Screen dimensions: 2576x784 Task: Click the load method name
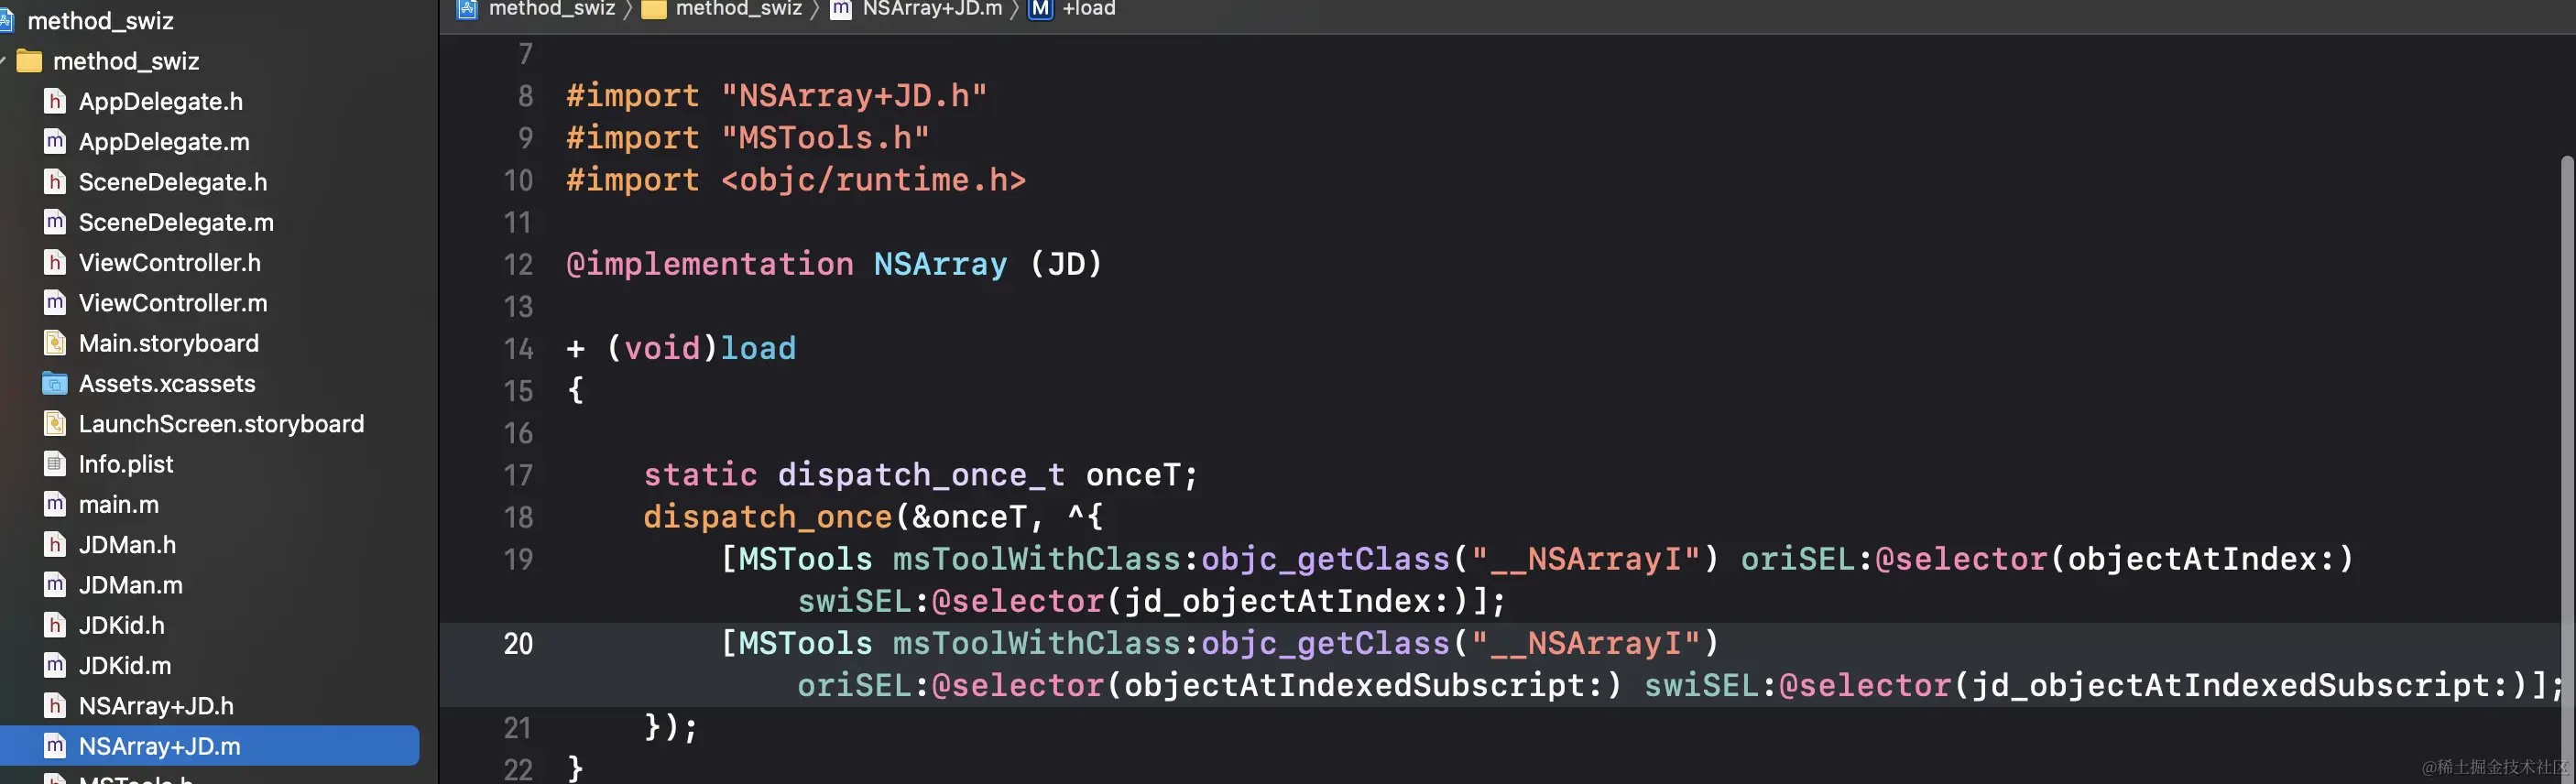click(758, 348)
